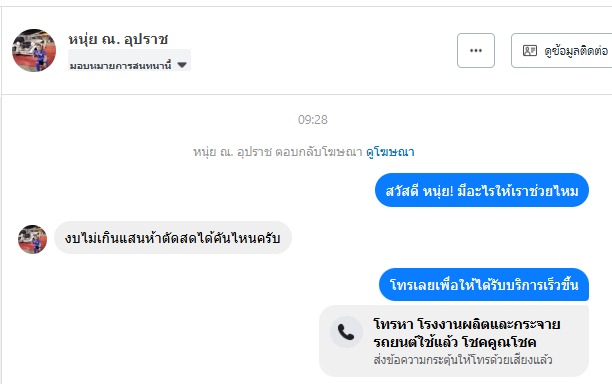Open the โทรหา โรงงานผลิตและกระจายรถยนต์ใช้แล้ว call card
The image size is (612, 384).
point(454,341)
